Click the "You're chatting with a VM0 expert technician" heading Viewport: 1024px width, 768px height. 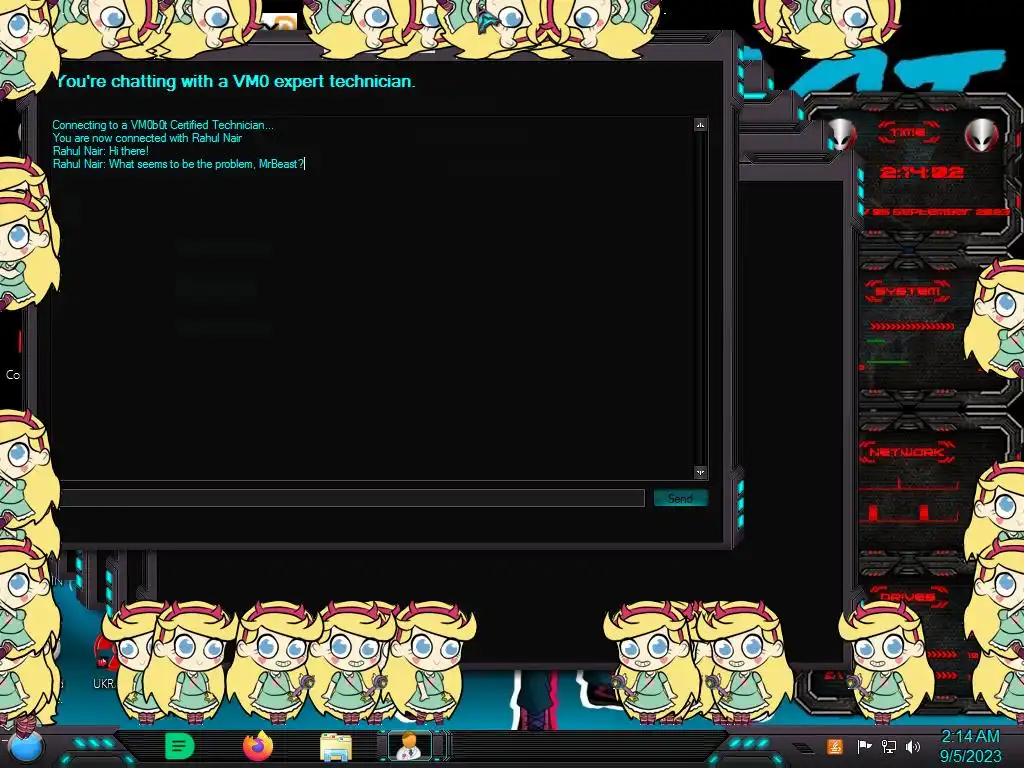click(236, 81)
